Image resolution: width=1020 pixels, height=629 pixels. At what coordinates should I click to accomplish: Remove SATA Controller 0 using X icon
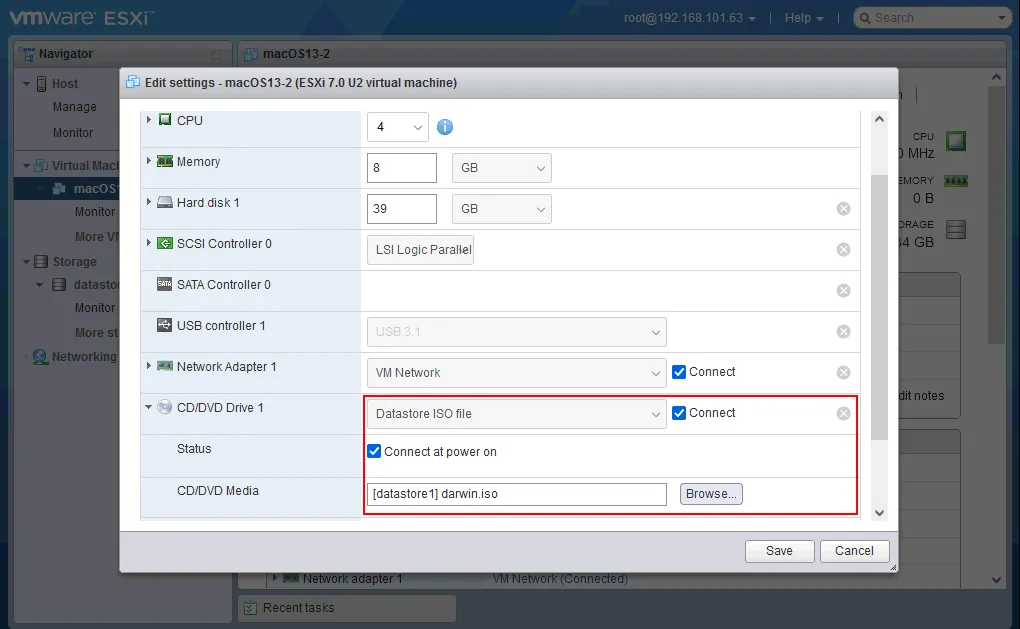[843, 291]
